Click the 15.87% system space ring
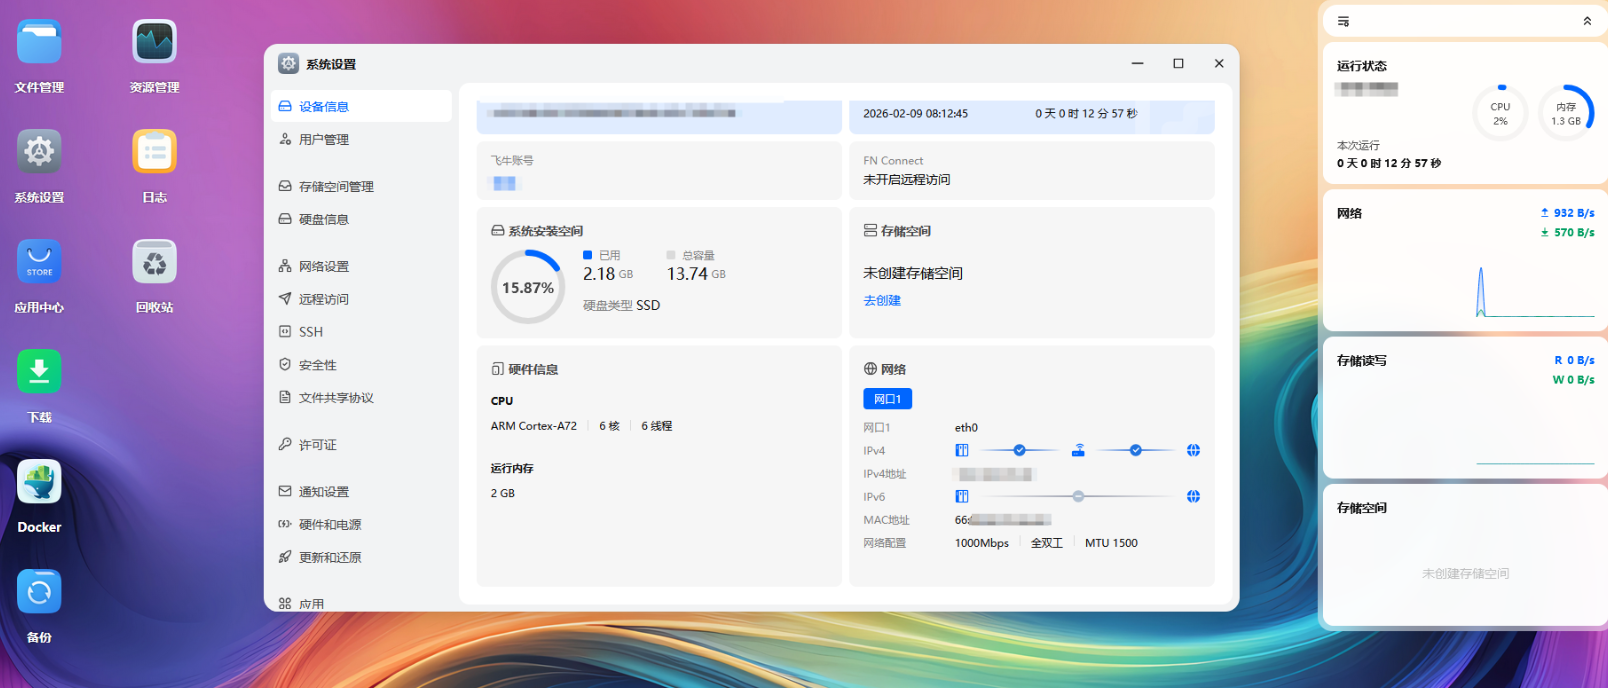This screenshot has height=688, width=1608. [x=528, y=288]
